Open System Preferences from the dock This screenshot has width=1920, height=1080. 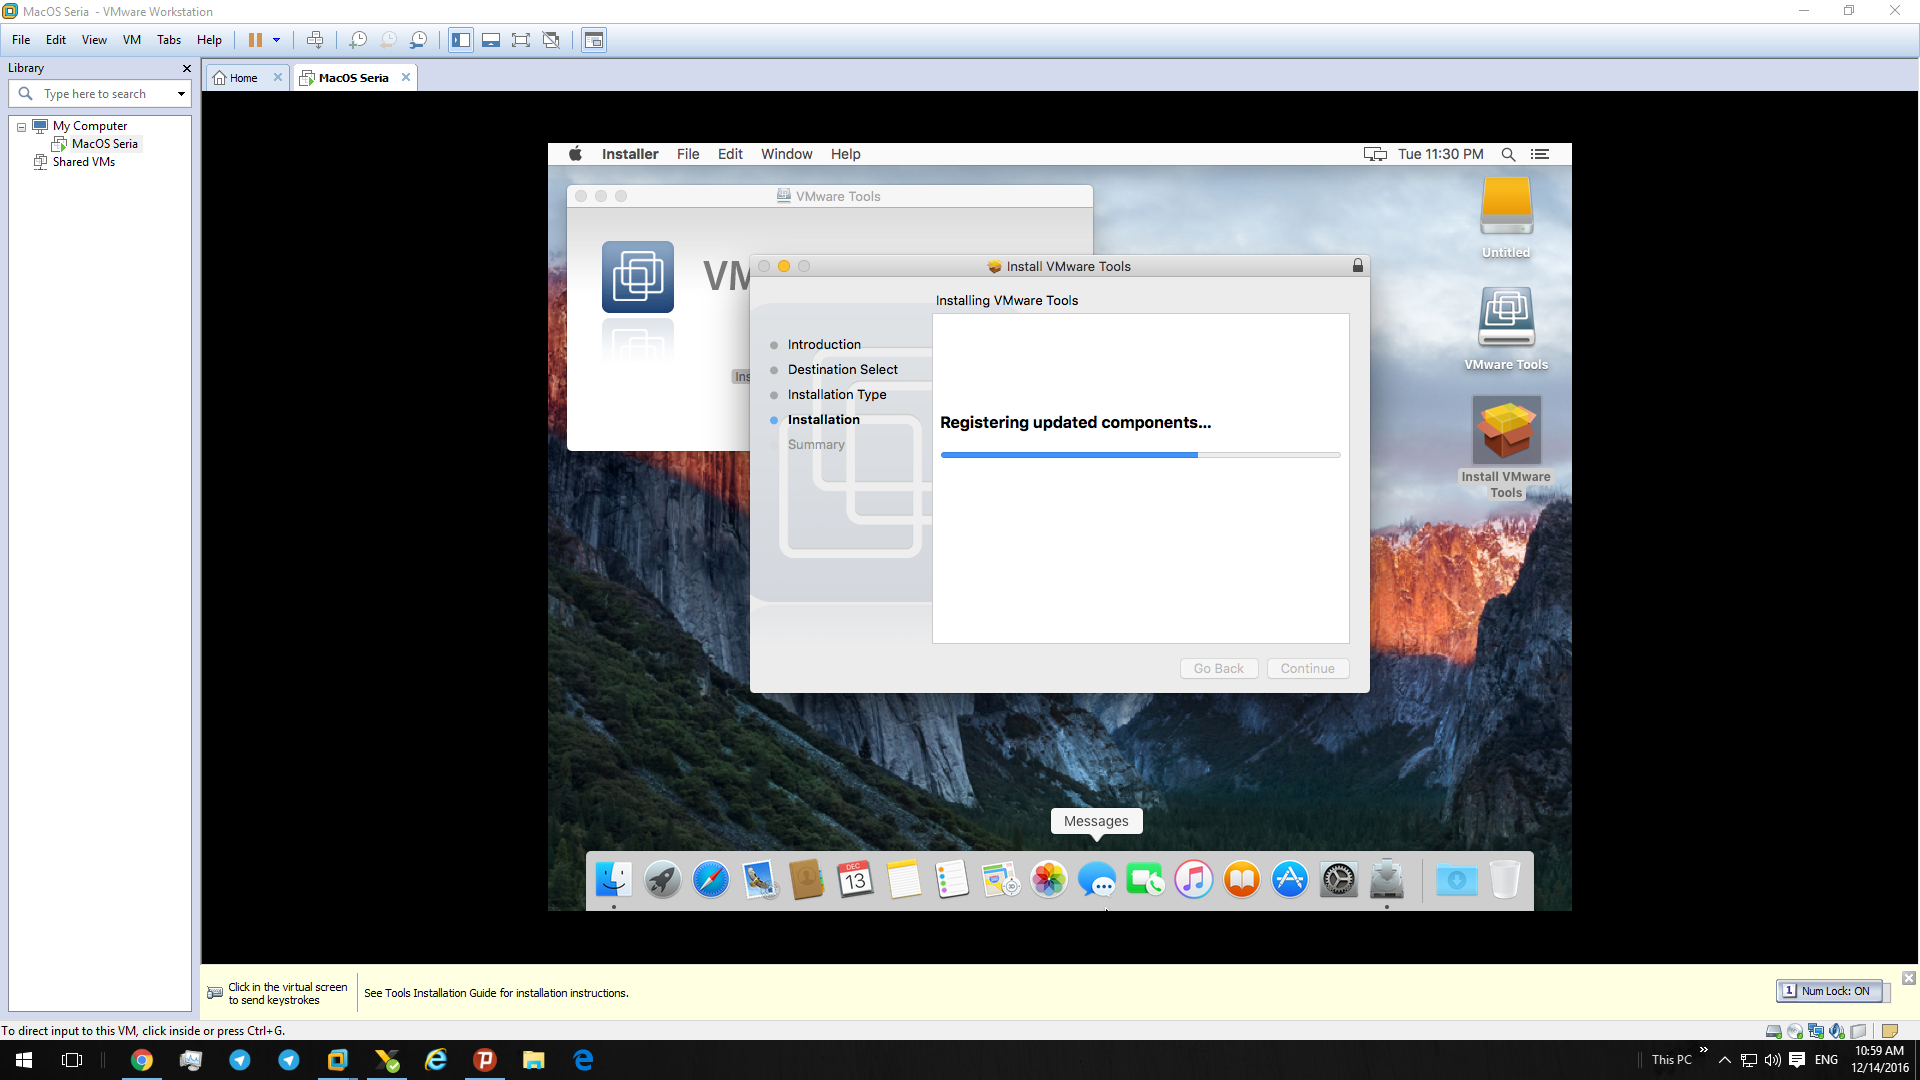(1339, 880)
